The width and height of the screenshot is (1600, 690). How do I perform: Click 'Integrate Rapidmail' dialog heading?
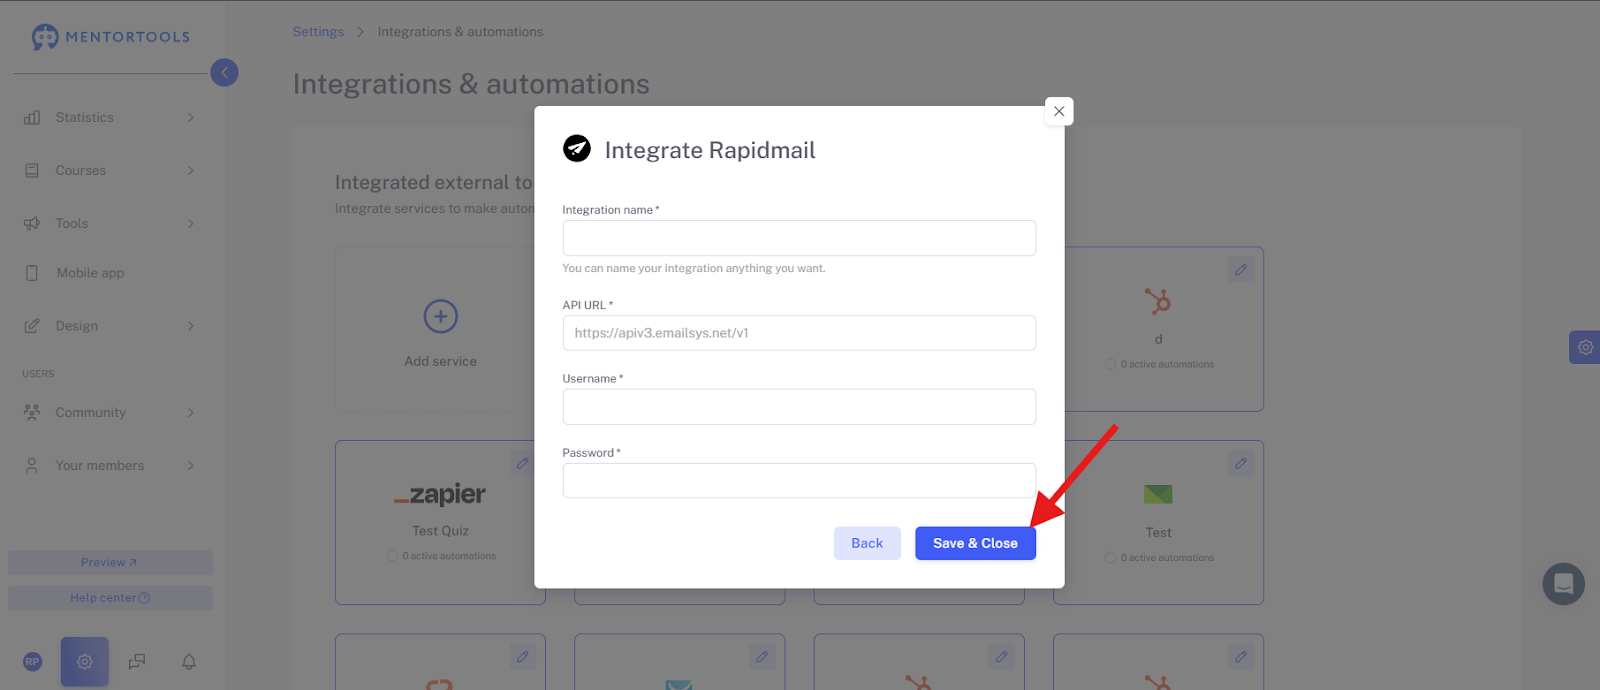710,150
